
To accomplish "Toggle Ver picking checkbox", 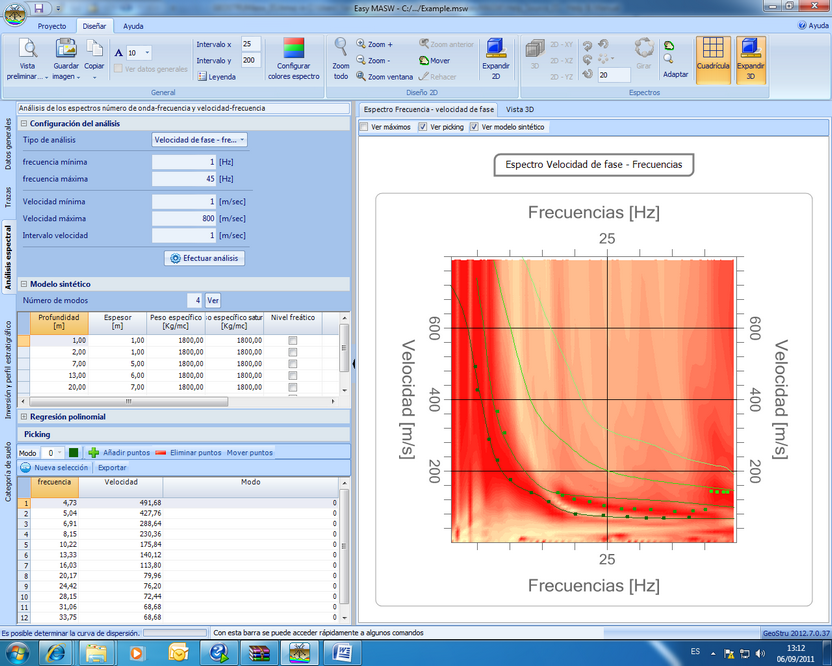I will 423,127.
